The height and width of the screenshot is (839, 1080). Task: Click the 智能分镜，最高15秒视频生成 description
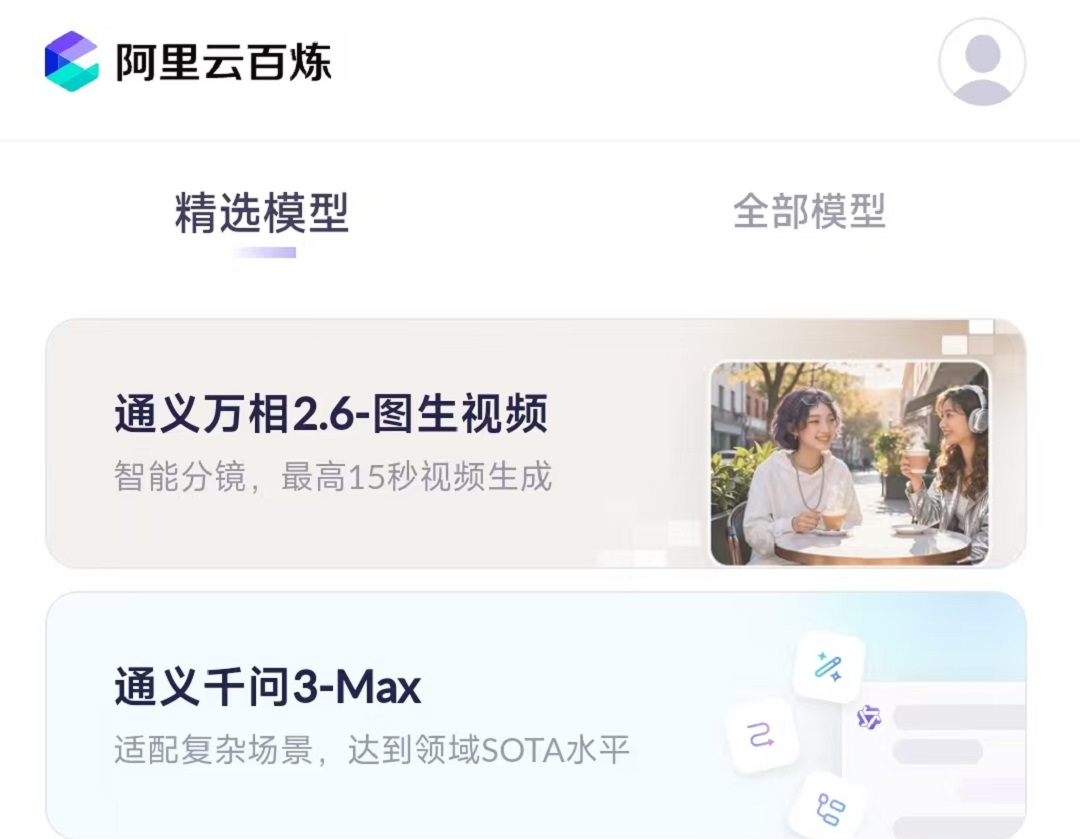click(333, 477)
